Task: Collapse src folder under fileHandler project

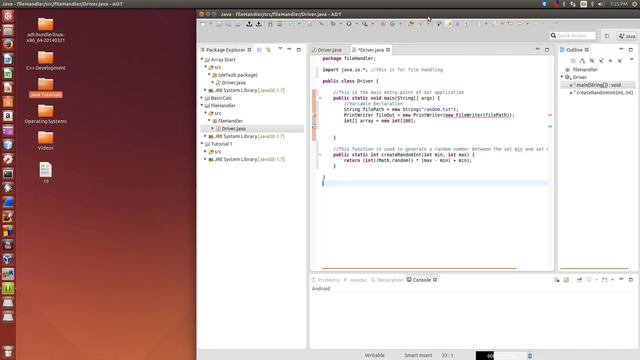Action: 206,113
